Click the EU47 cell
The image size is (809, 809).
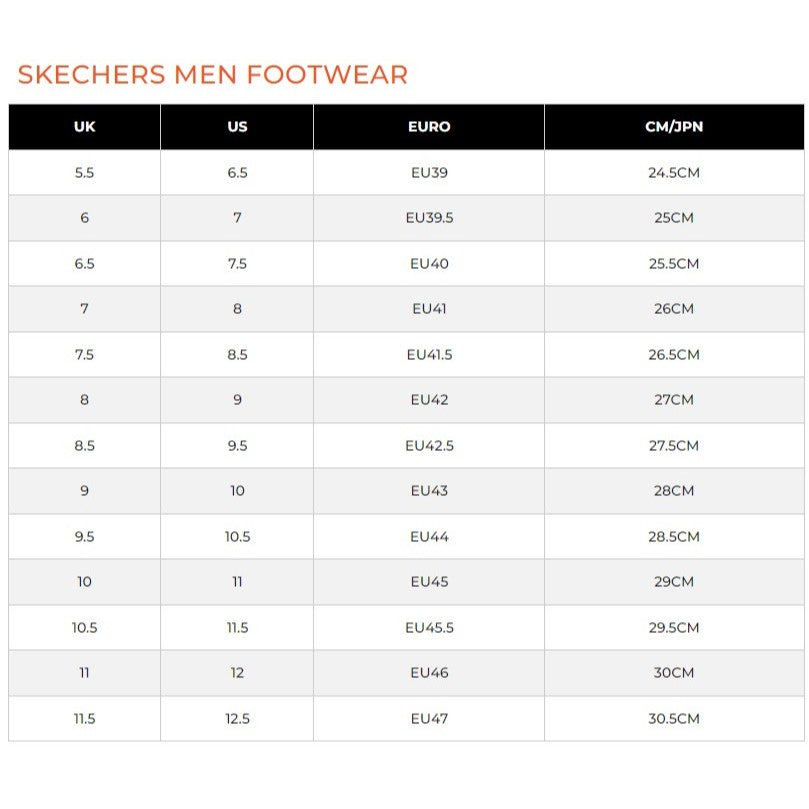tap(429, 719)
